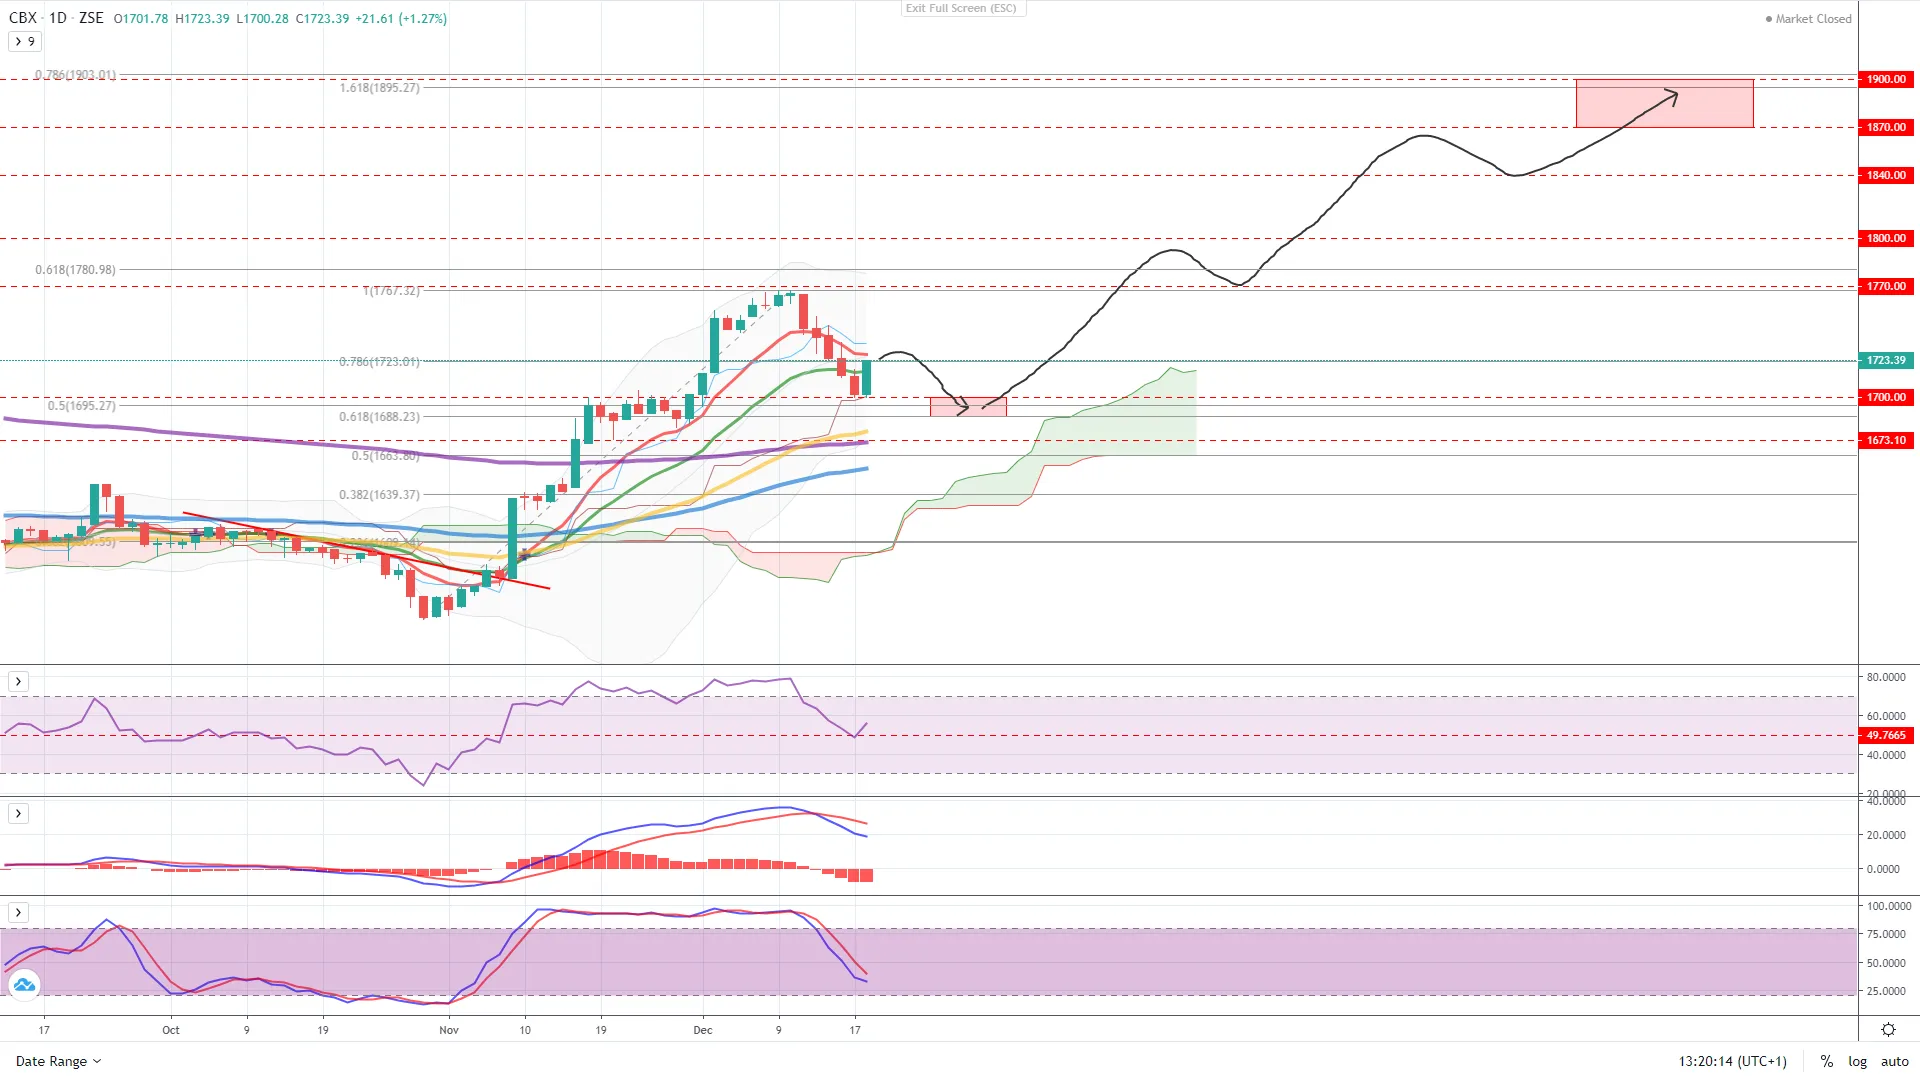Expand the MACD indicator legend arrow
Image resolution: width=1920 pixels, height=1080 pixels.
18,814
